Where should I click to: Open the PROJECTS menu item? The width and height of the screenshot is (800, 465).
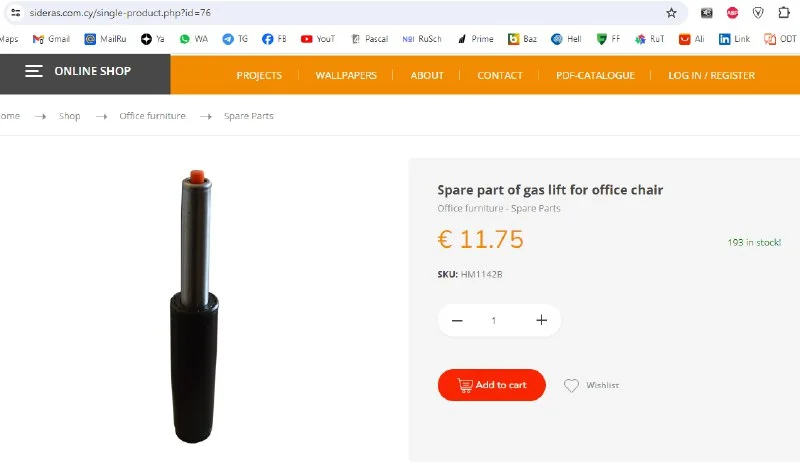click(x=259, y=75)
